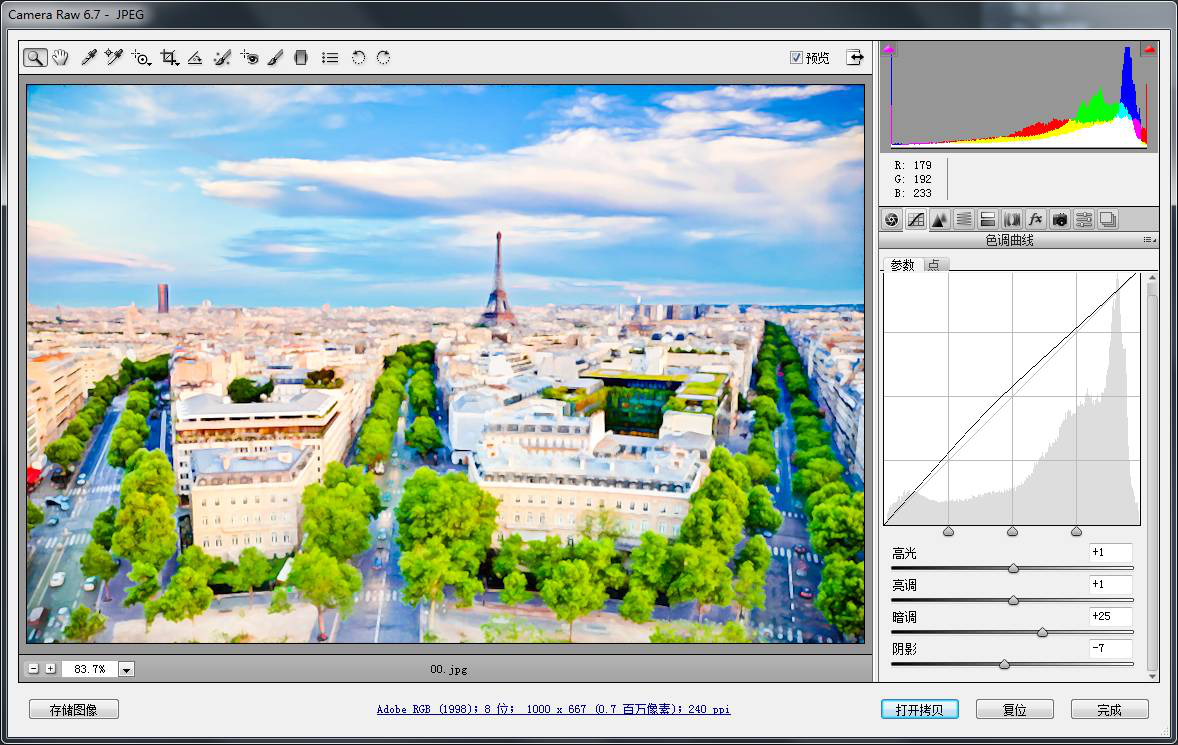Click the 打开拷贝 button

click(920, 710)
